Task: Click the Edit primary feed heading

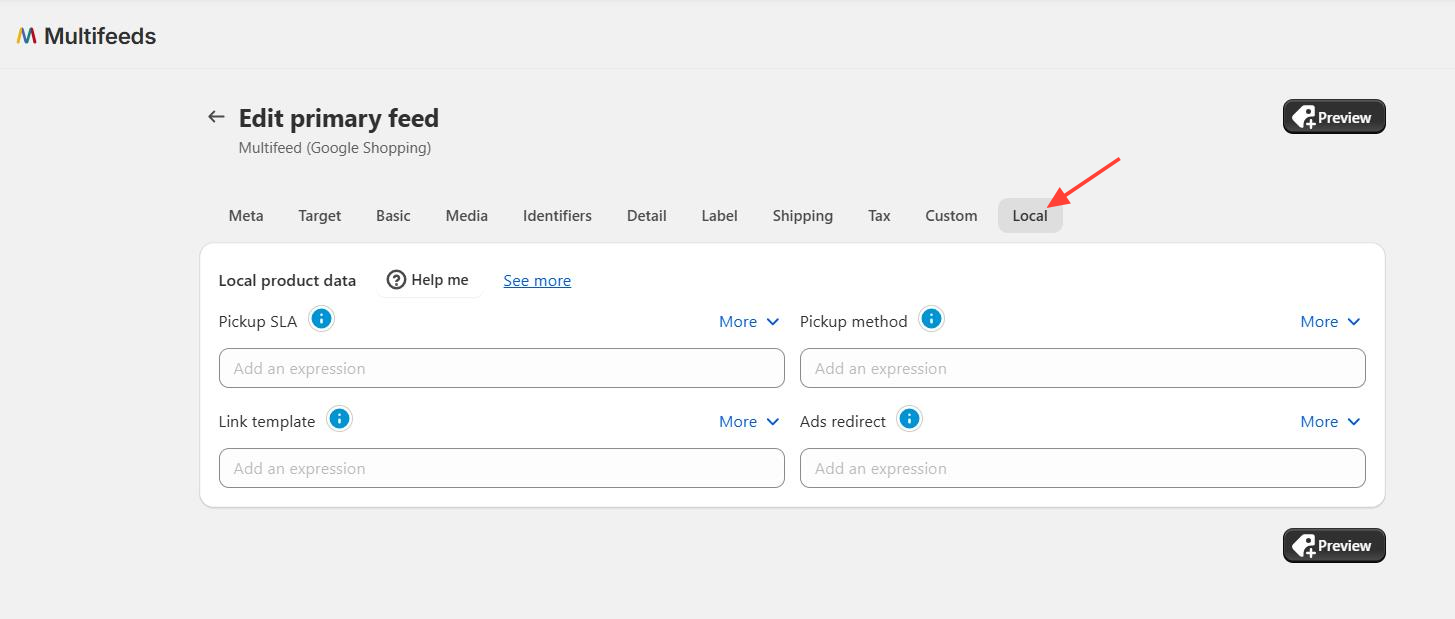Action: click(339, 118)
